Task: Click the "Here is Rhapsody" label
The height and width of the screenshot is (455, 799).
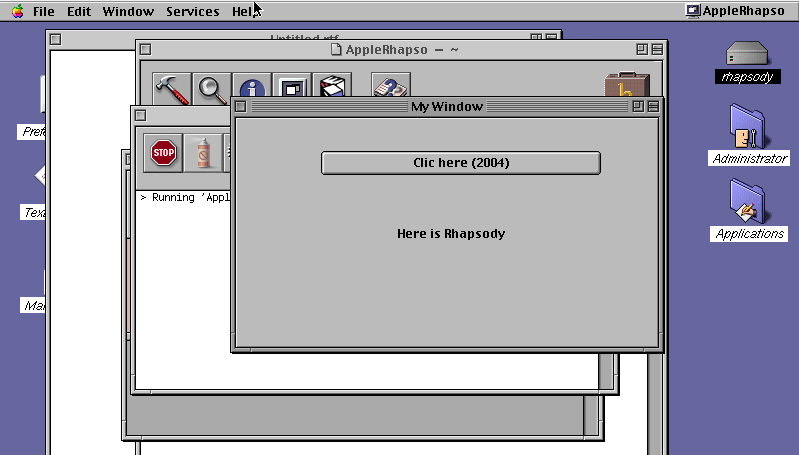Action: pos(451,234)
